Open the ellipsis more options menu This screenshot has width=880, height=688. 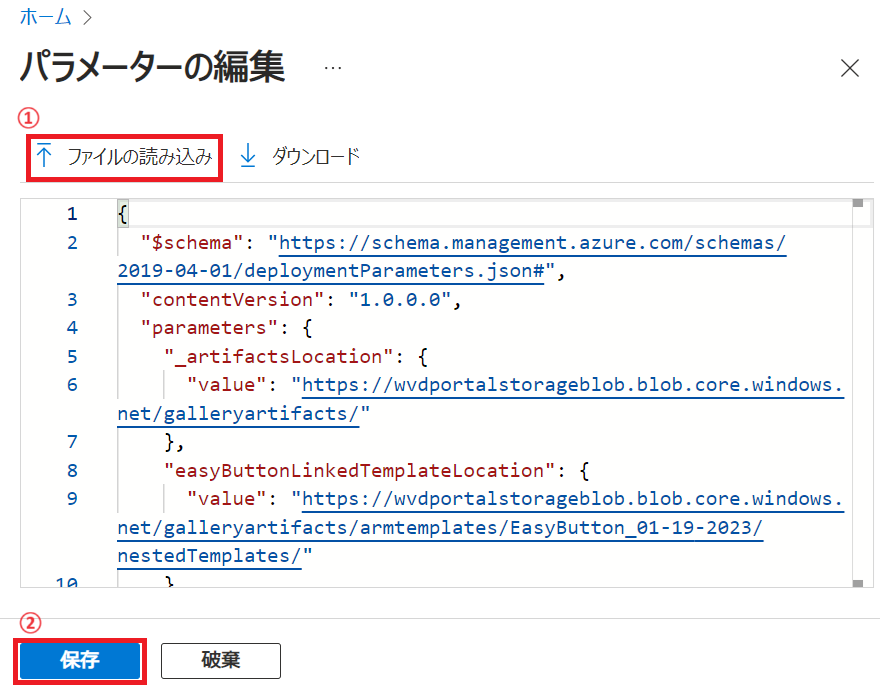pyautogui.click(x=333, y=68)
